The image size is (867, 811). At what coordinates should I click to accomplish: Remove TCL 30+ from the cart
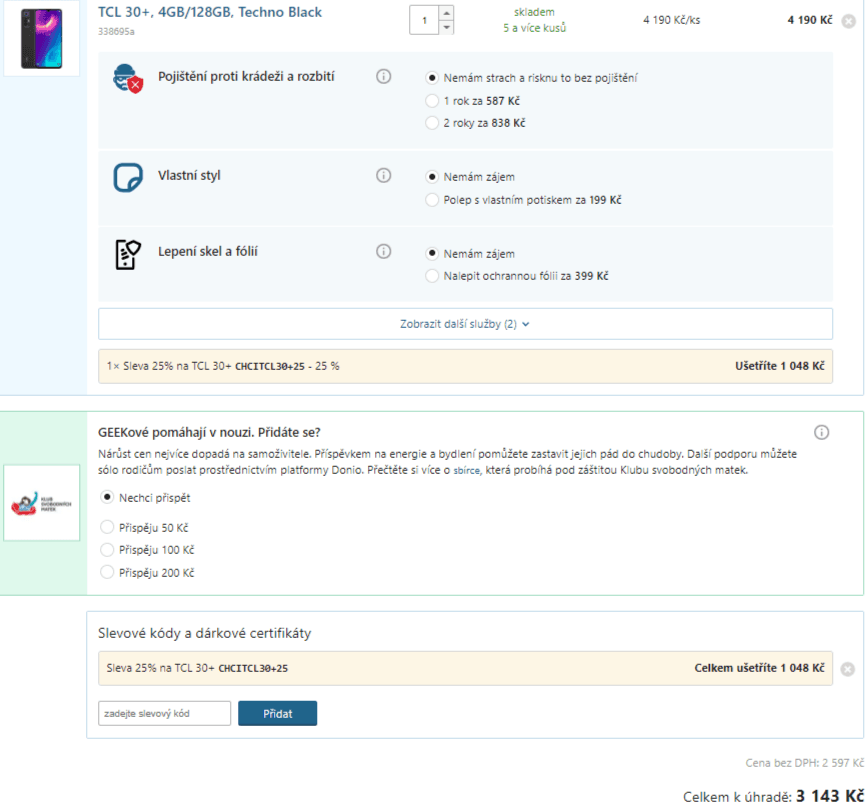(848, 22)
